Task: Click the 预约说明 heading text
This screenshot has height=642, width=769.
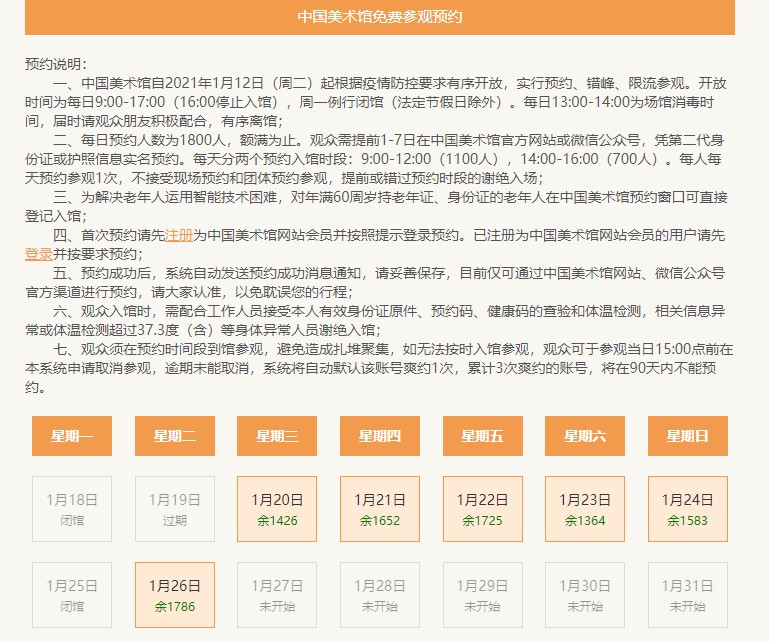Action: click(56, 64)
